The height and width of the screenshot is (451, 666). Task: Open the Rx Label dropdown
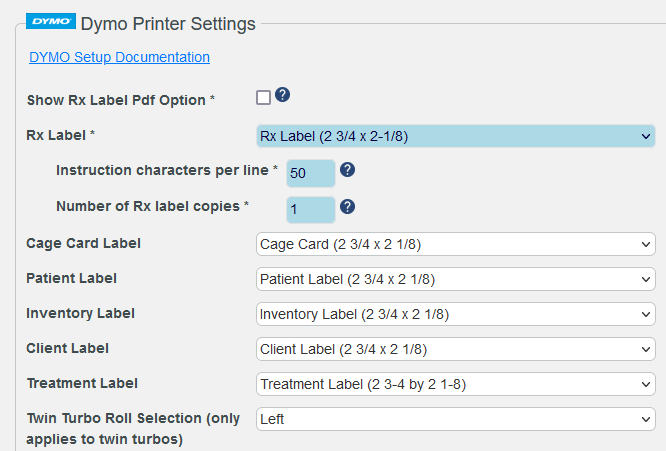456,136
